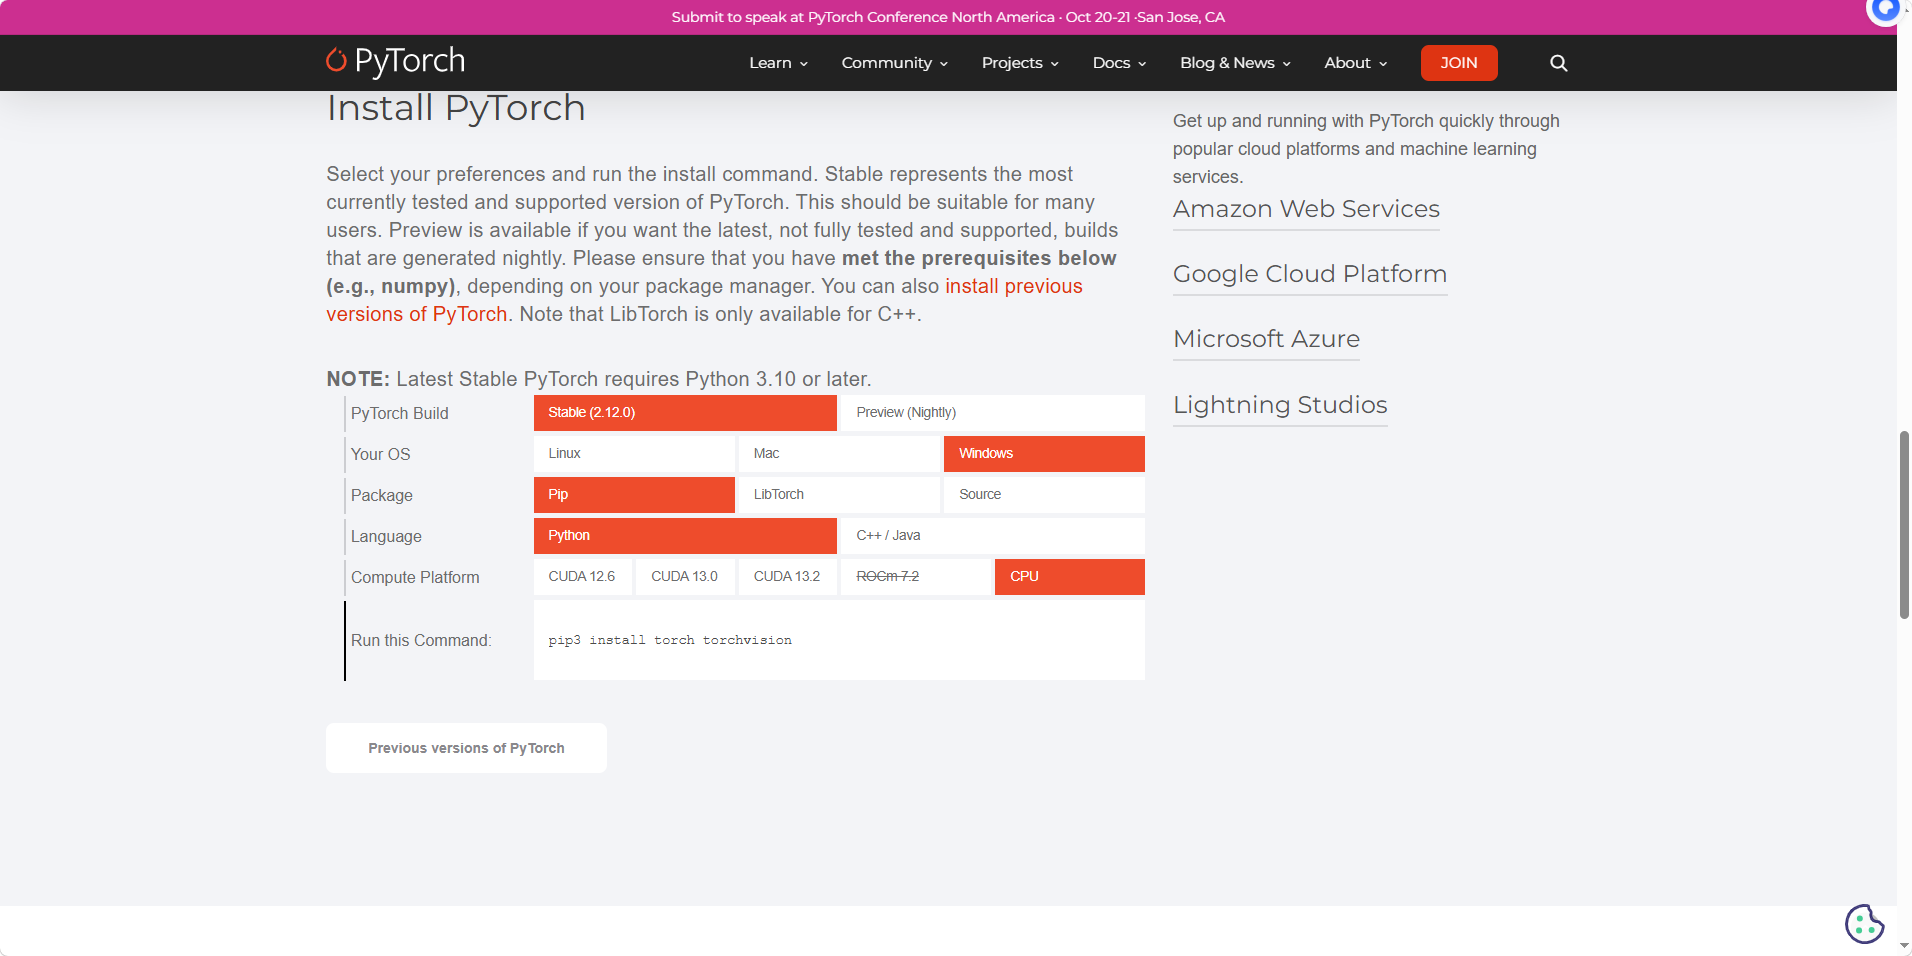Choose Linux as your OS
1912x956 pixels.
coord(634,454)
